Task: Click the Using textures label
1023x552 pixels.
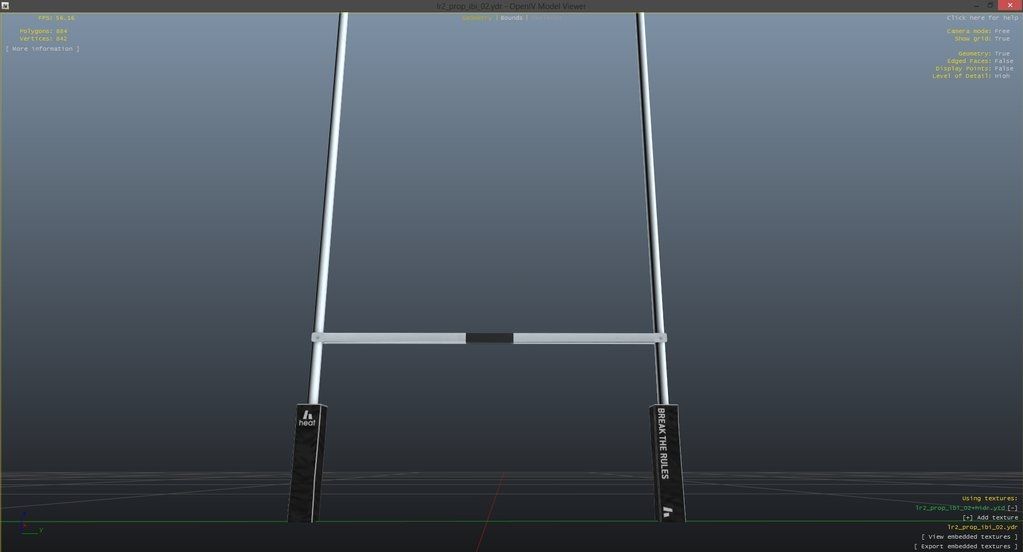Action: click(x=989, y=498)
